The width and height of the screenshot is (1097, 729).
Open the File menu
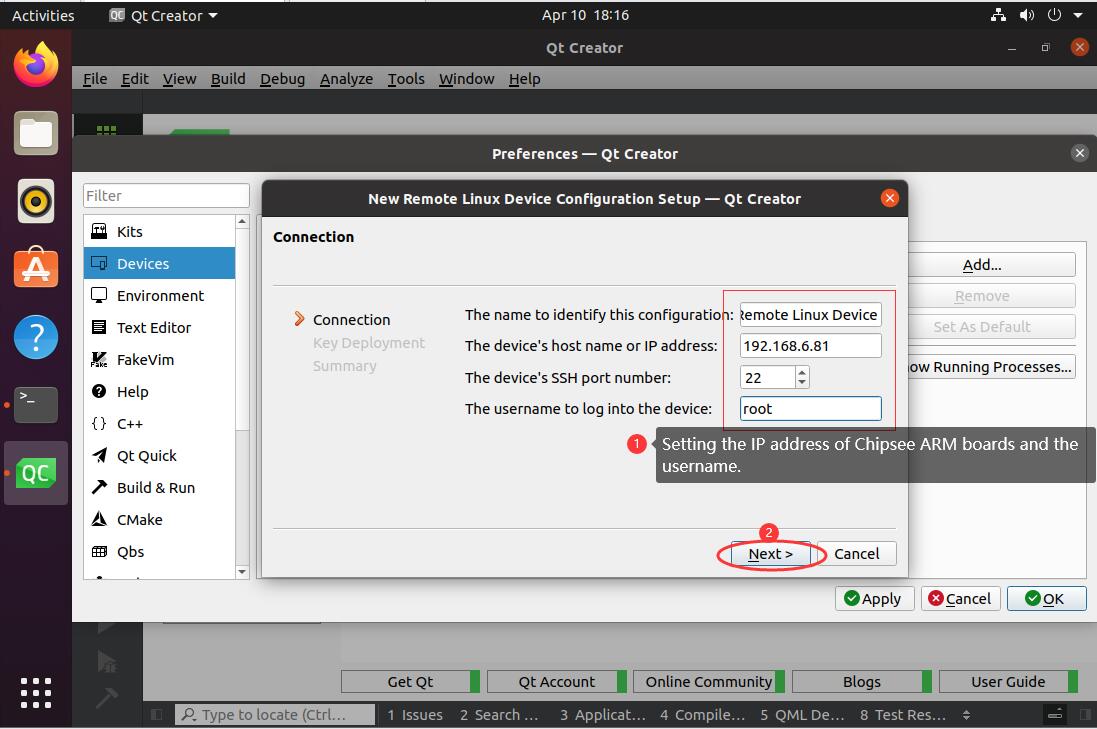coord(95,79)
